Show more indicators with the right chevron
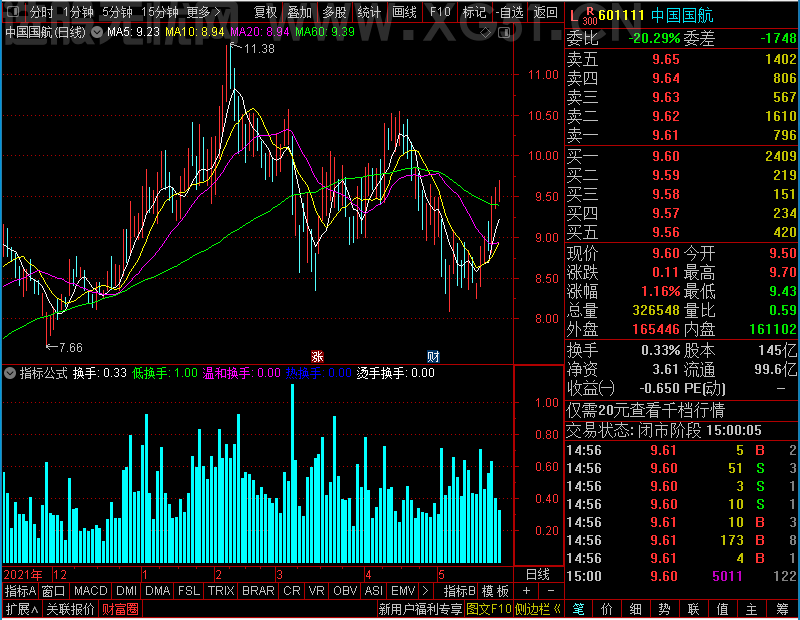Screen dimensions: 800x620 (x=426, y=591)
